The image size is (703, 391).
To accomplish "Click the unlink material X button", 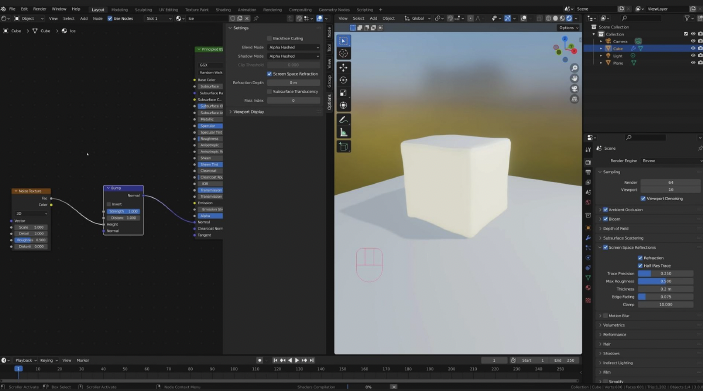I will pos(247,18).
